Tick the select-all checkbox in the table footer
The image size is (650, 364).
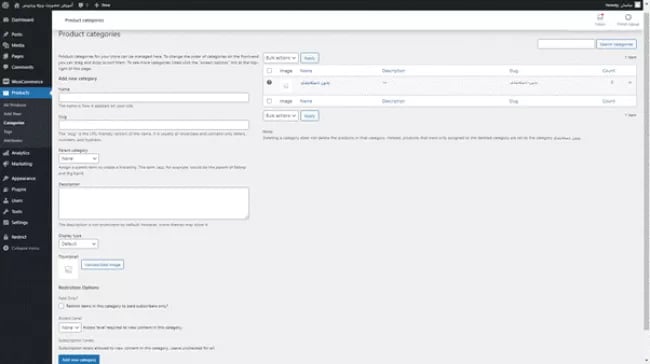click(269, 101)
